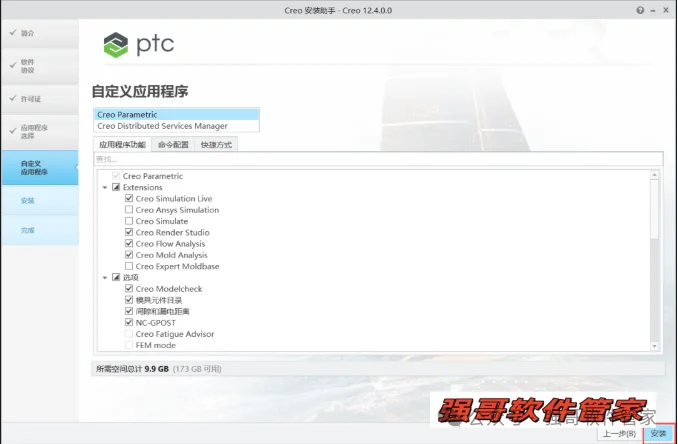
Task: Tick the Creo Simulate checkbox
Action: tap(129, 221)
